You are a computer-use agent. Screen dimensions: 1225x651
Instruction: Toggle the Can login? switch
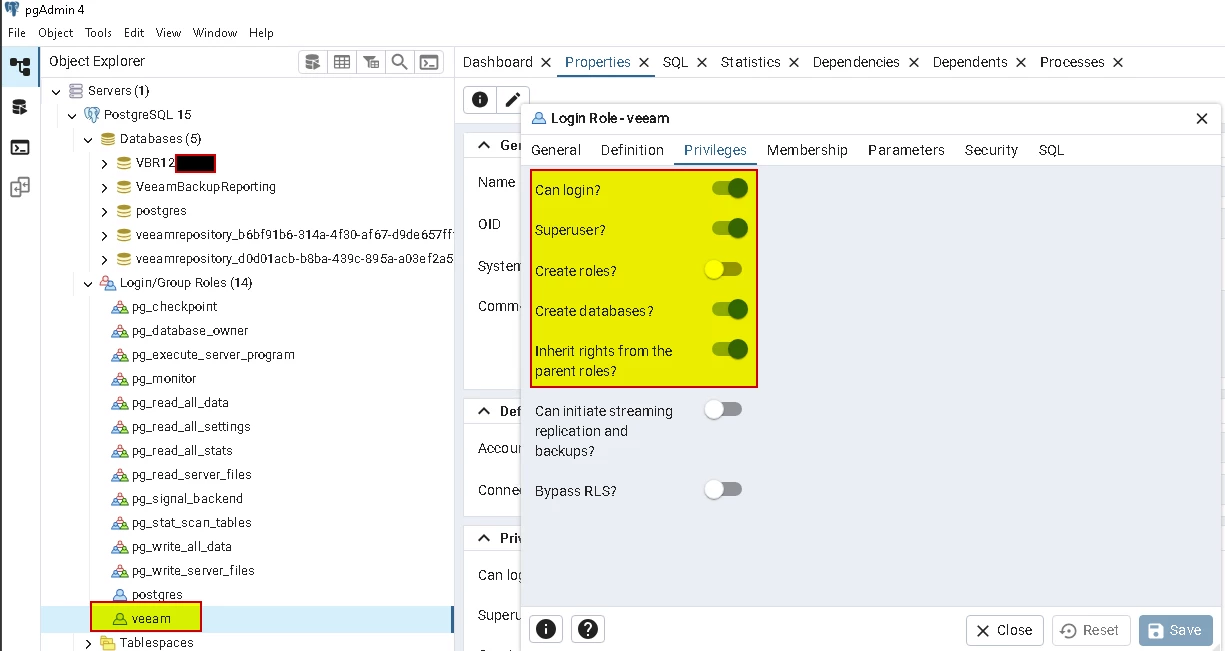(x=729, y=189)
